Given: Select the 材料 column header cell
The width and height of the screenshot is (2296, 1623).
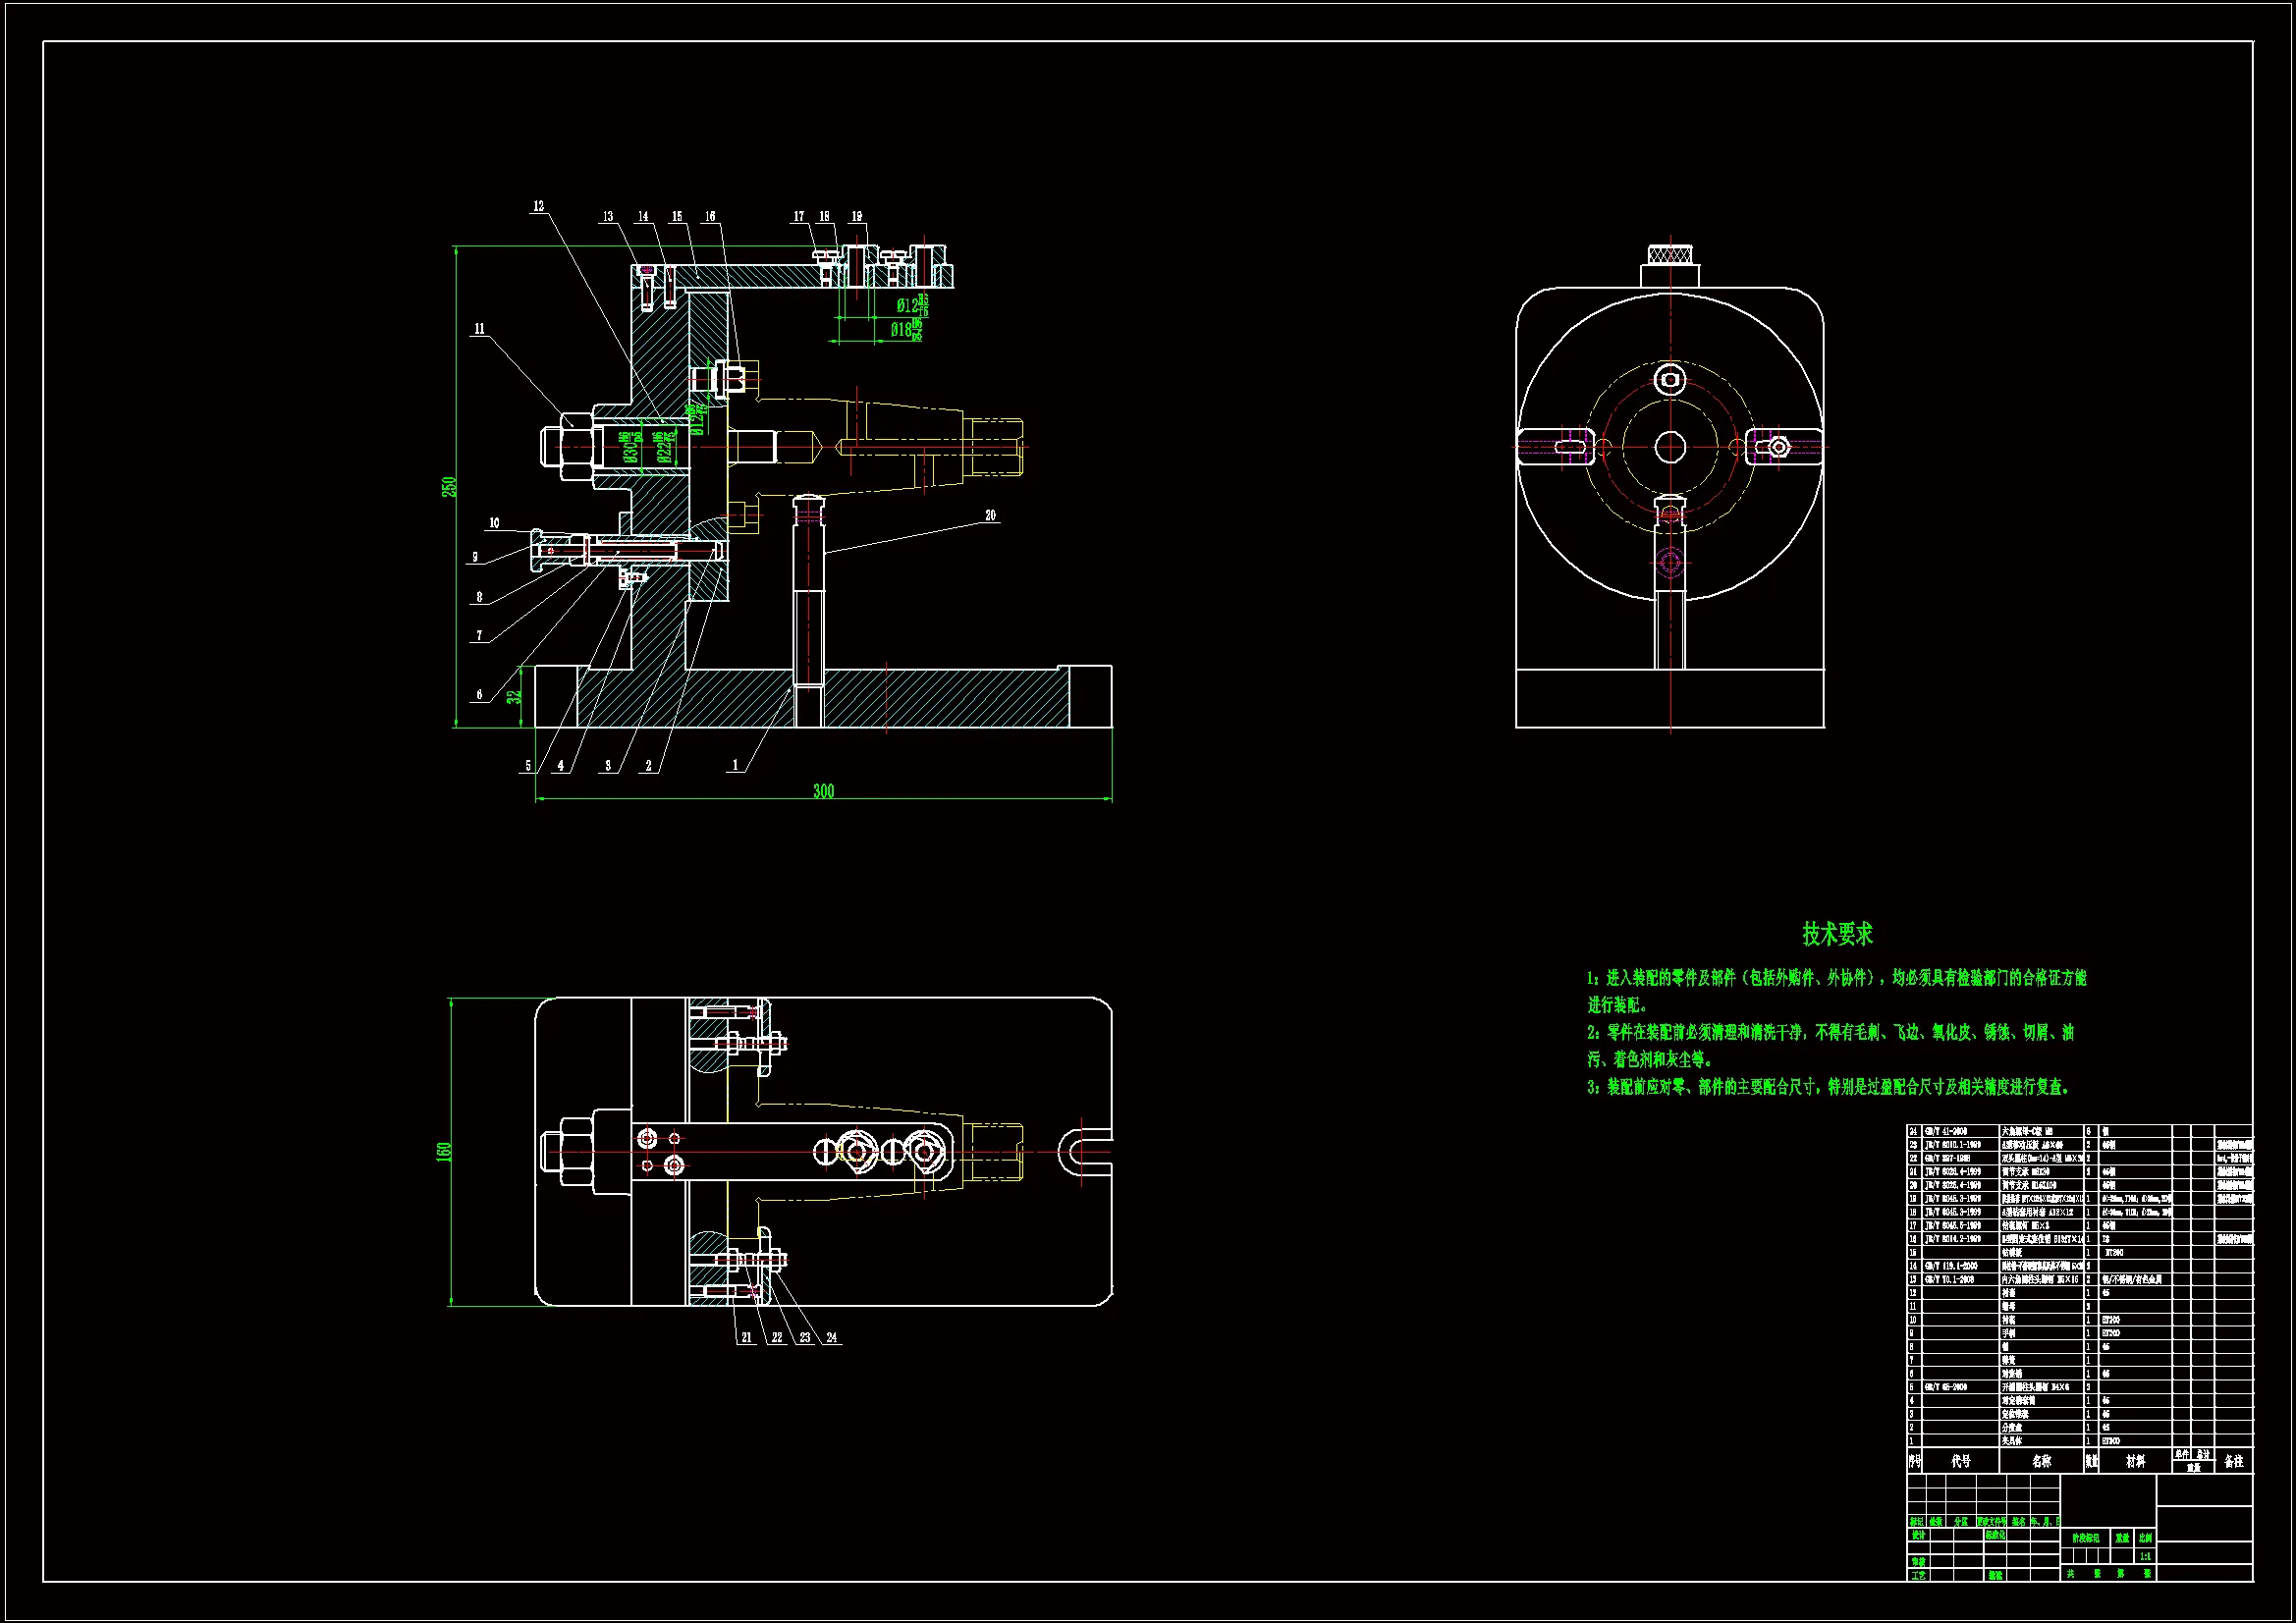Looking at the screenshot, I should (x=2135, y=1461).
